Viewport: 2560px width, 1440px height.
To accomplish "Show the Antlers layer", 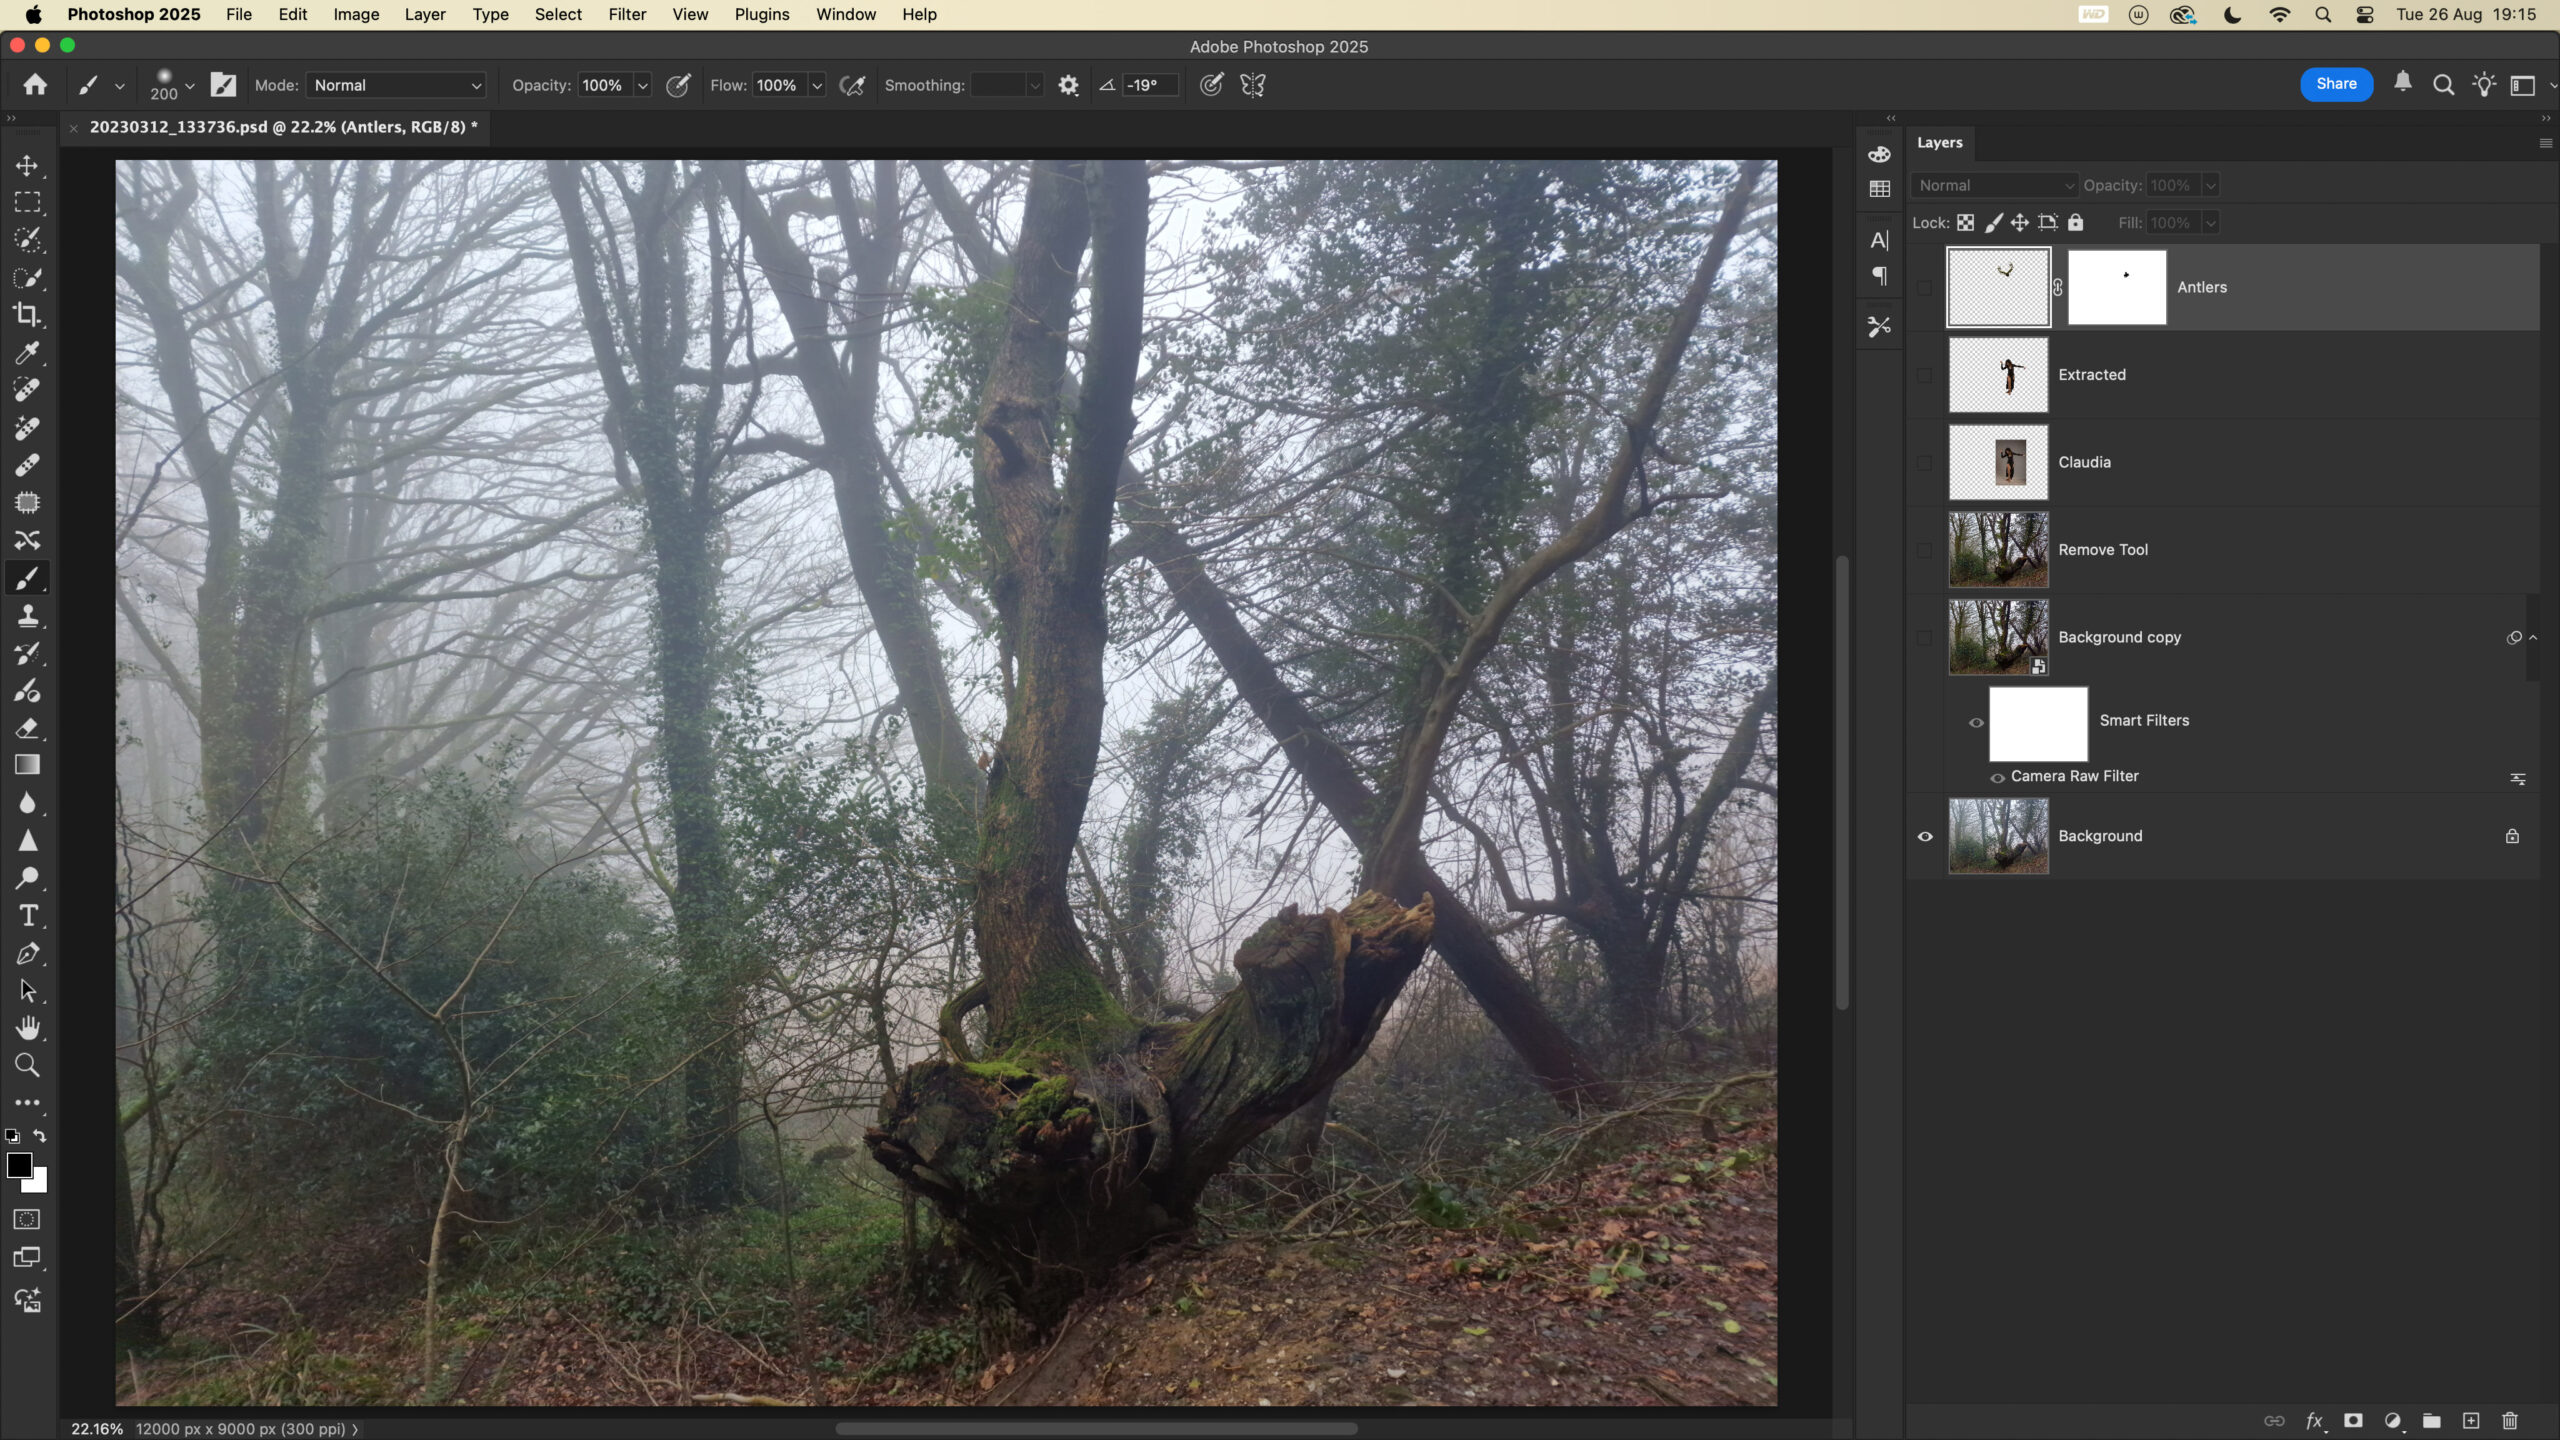I will [x=1925, y=288].
